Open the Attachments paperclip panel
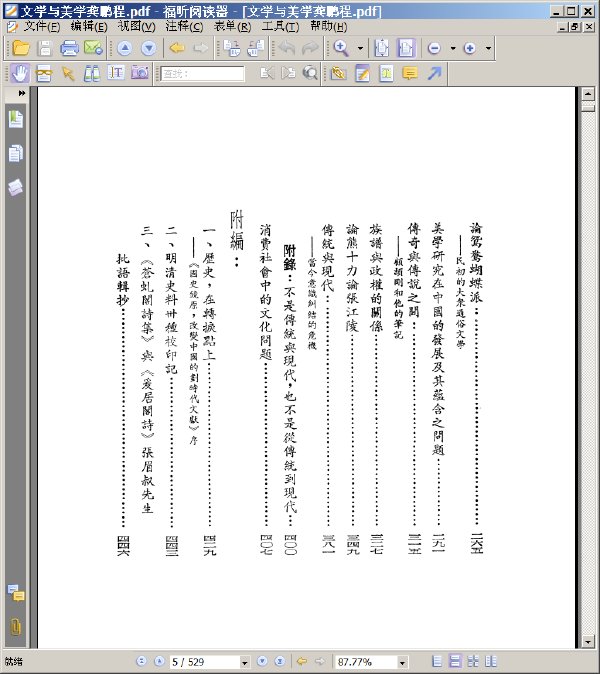 coord(15,627)
